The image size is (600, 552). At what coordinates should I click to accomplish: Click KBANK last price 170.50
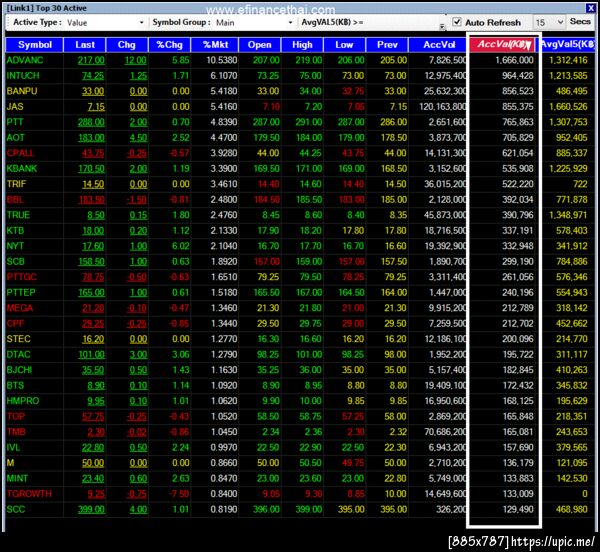click(x=91, y=168)
